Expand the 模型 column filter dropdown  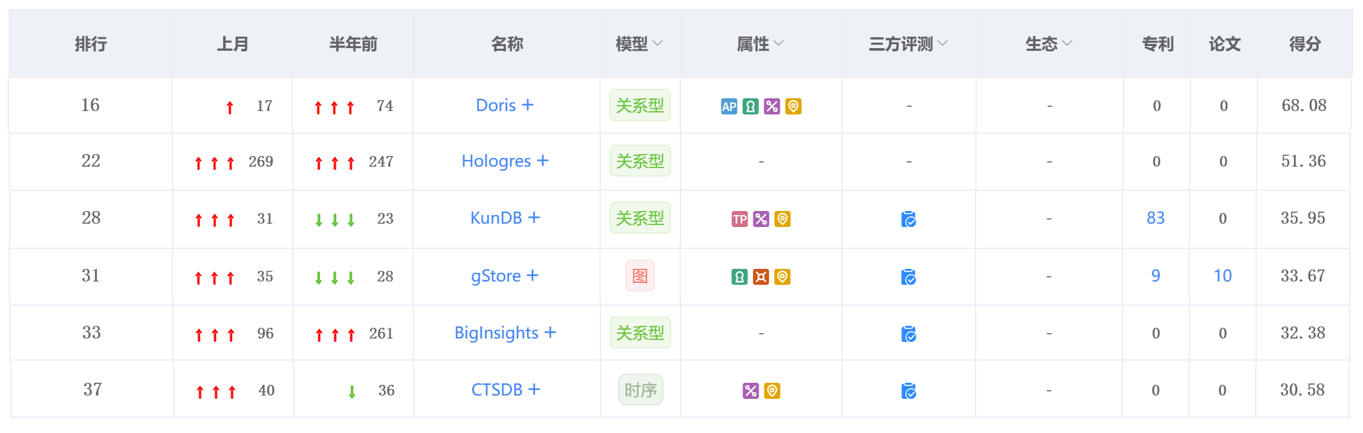coord(657,44)
